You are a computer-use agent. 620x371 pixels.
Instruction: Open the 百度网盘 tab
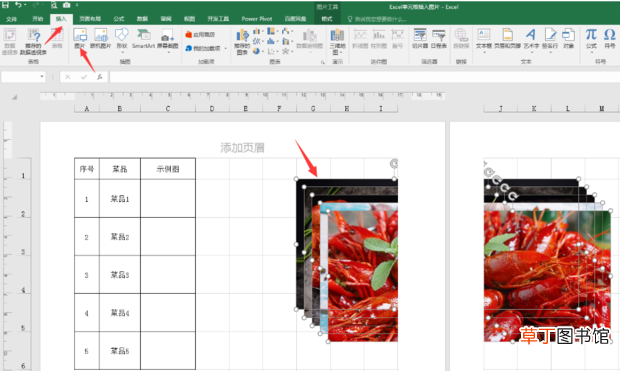tap(295, 19)
